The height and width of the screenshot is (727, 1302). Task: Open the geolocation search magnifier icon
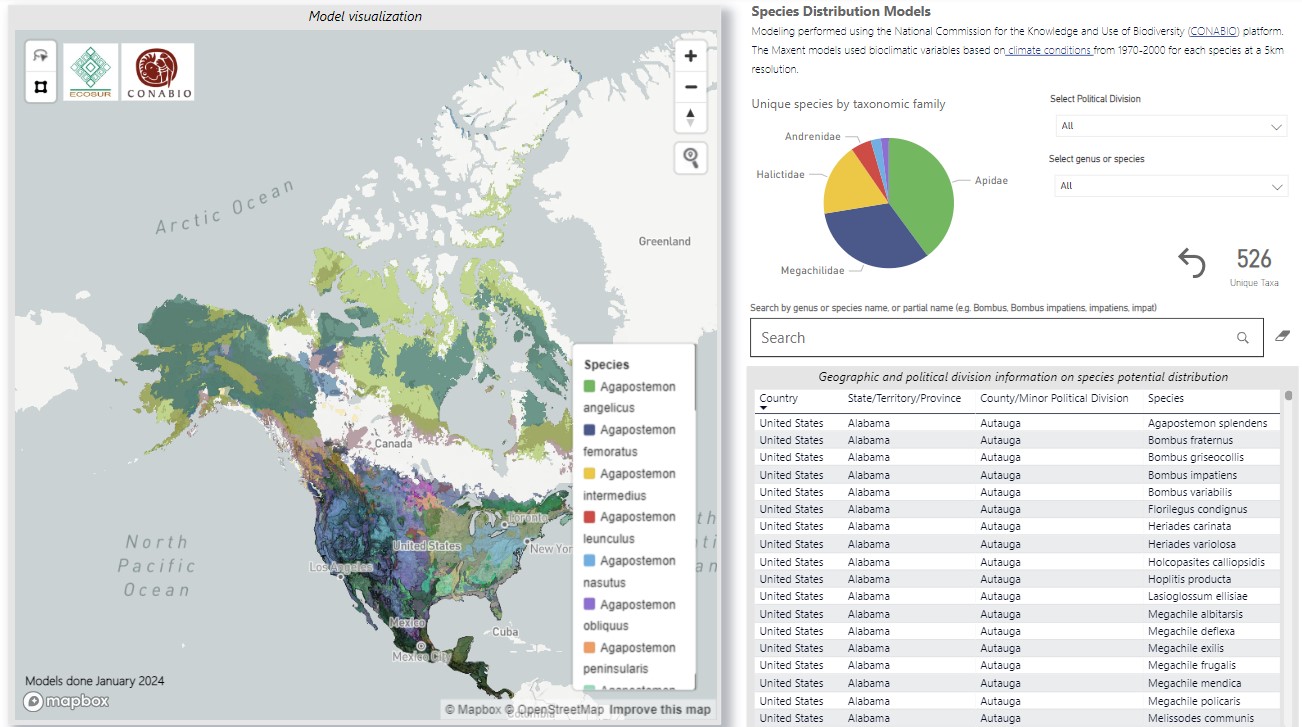pos(690,157)
